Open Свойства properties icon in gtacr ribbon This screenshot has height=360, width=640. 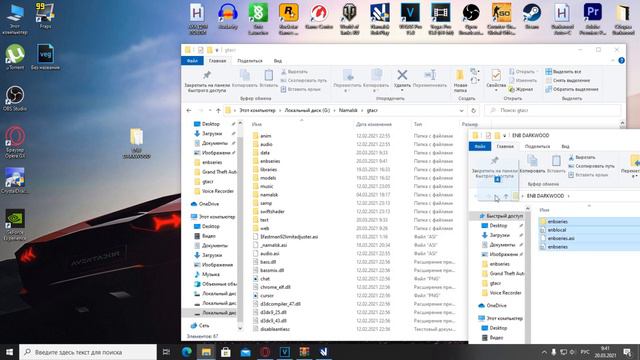[496, 75]
